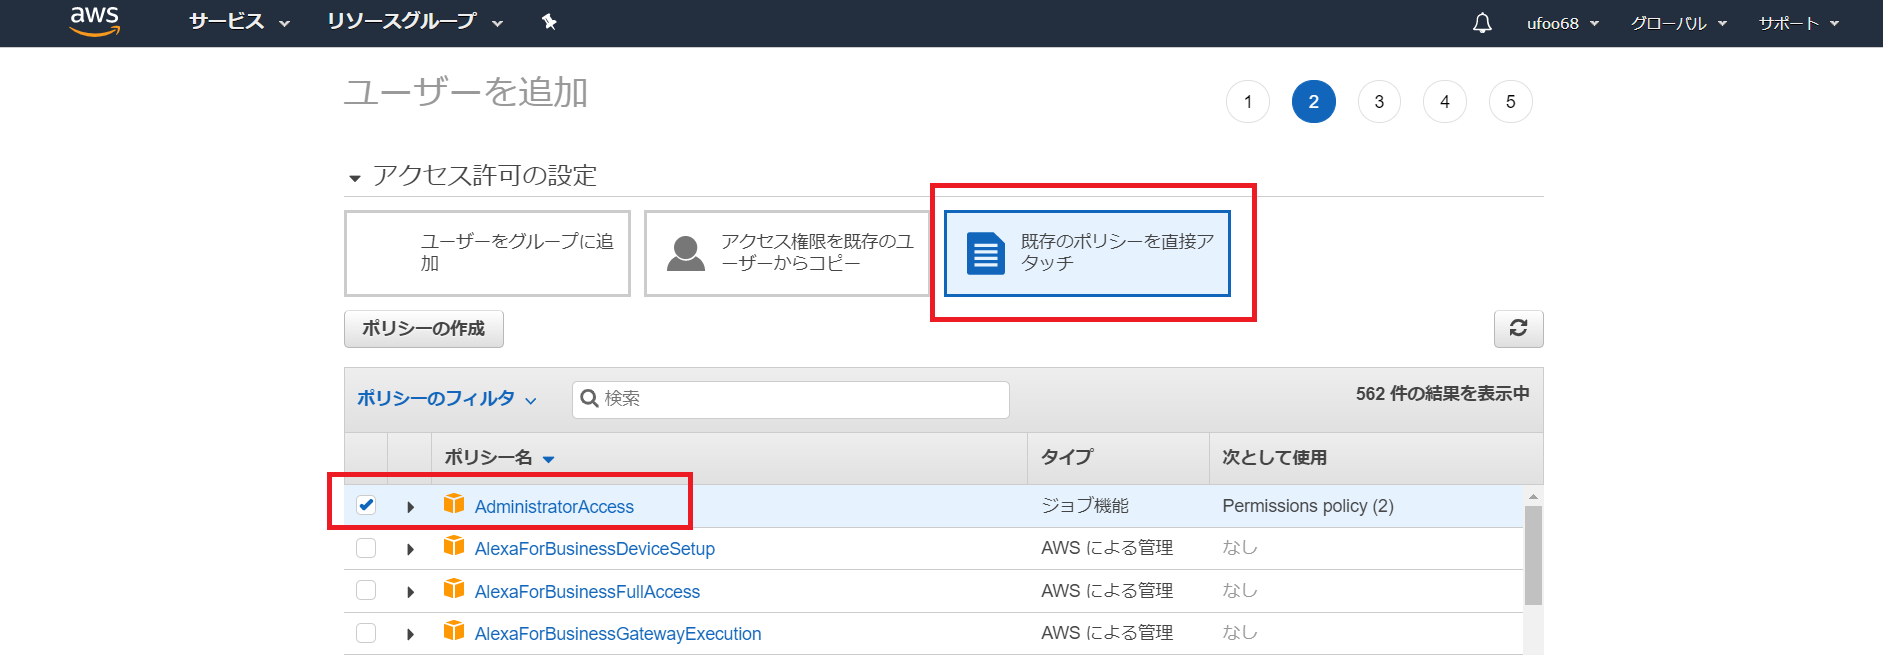Expand the AlexaForBusinessFullAccess row details

point(410,592)
